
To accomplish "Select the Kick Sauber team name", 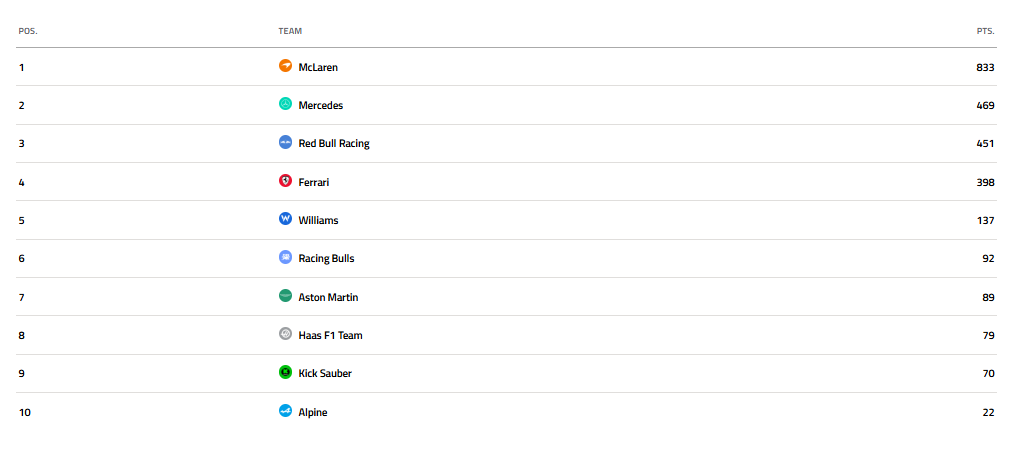I will (325, 373).
